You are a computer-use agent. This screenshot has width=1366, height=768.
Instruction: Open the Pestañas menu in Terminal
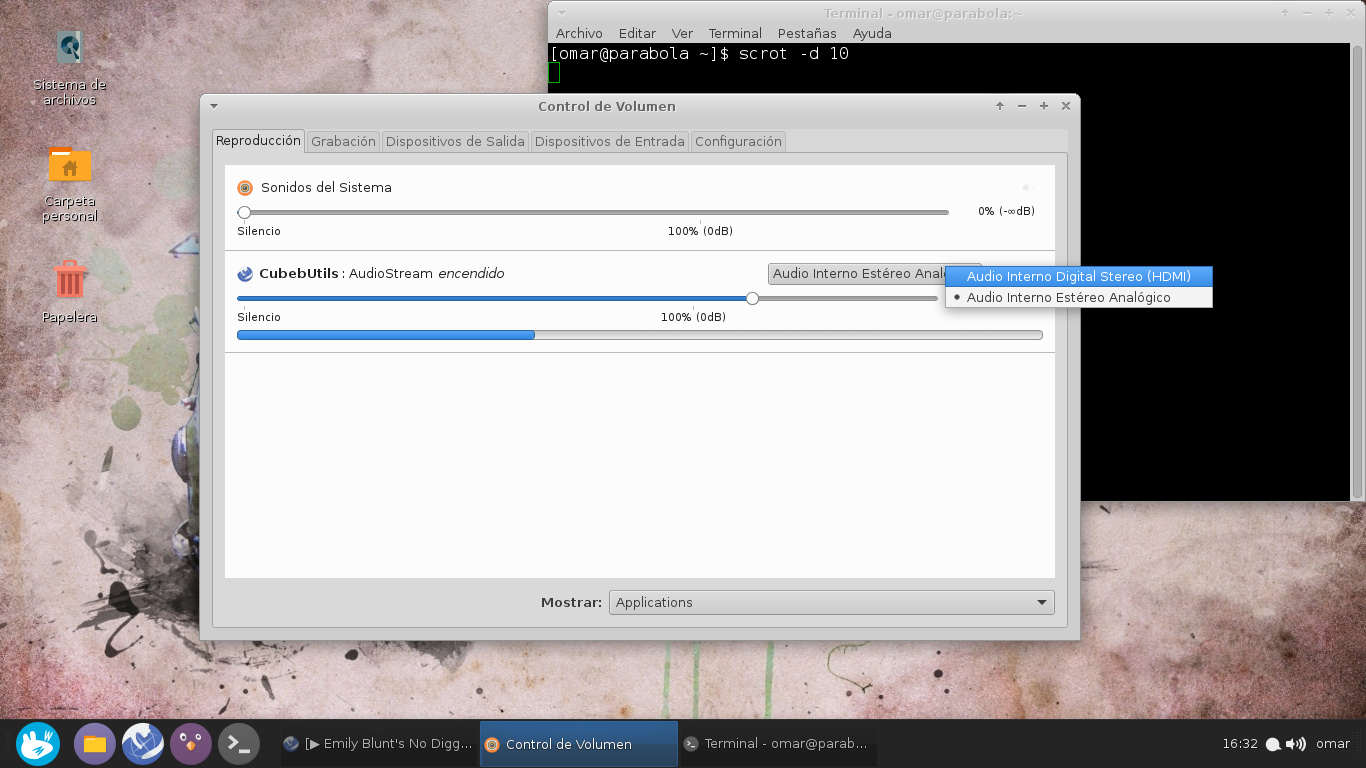[x=807, y=33]
